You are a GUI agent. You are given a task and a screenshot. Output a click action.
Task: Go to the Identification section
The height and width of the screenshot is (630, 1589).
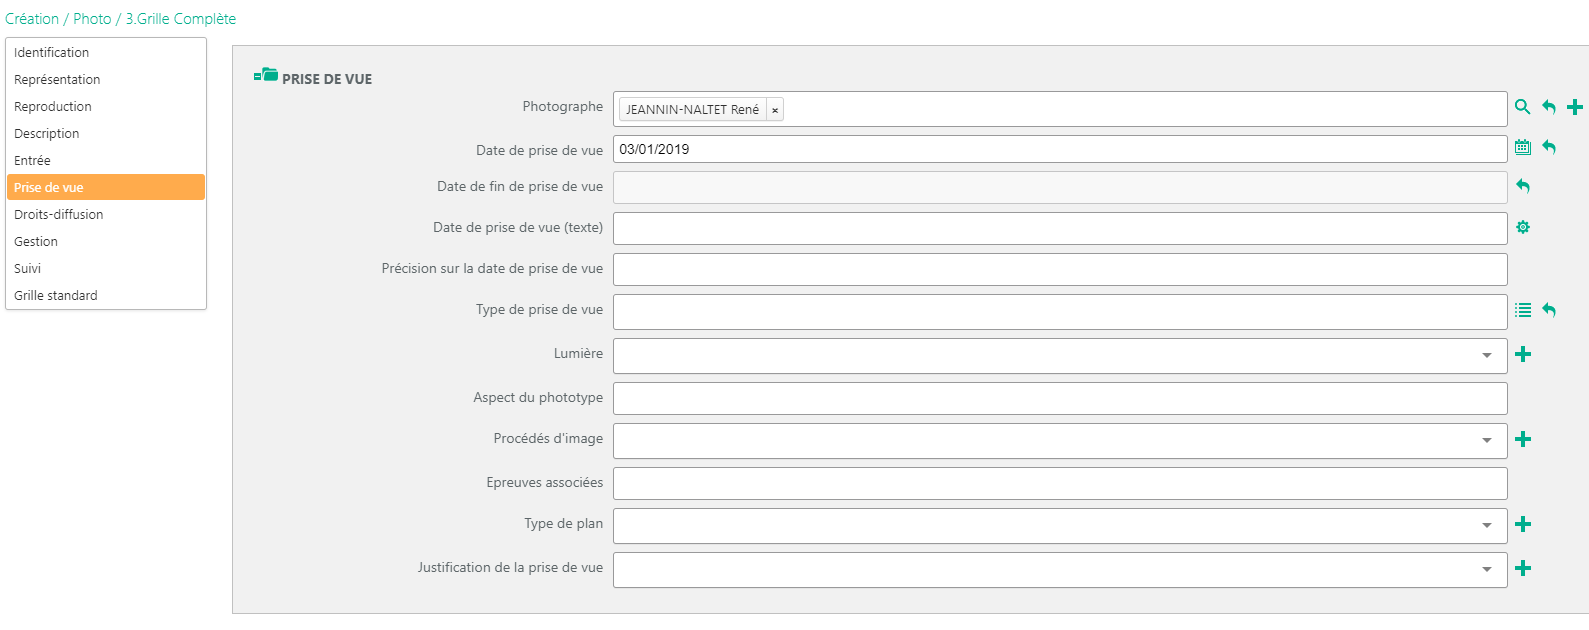(x=52, y=53)
